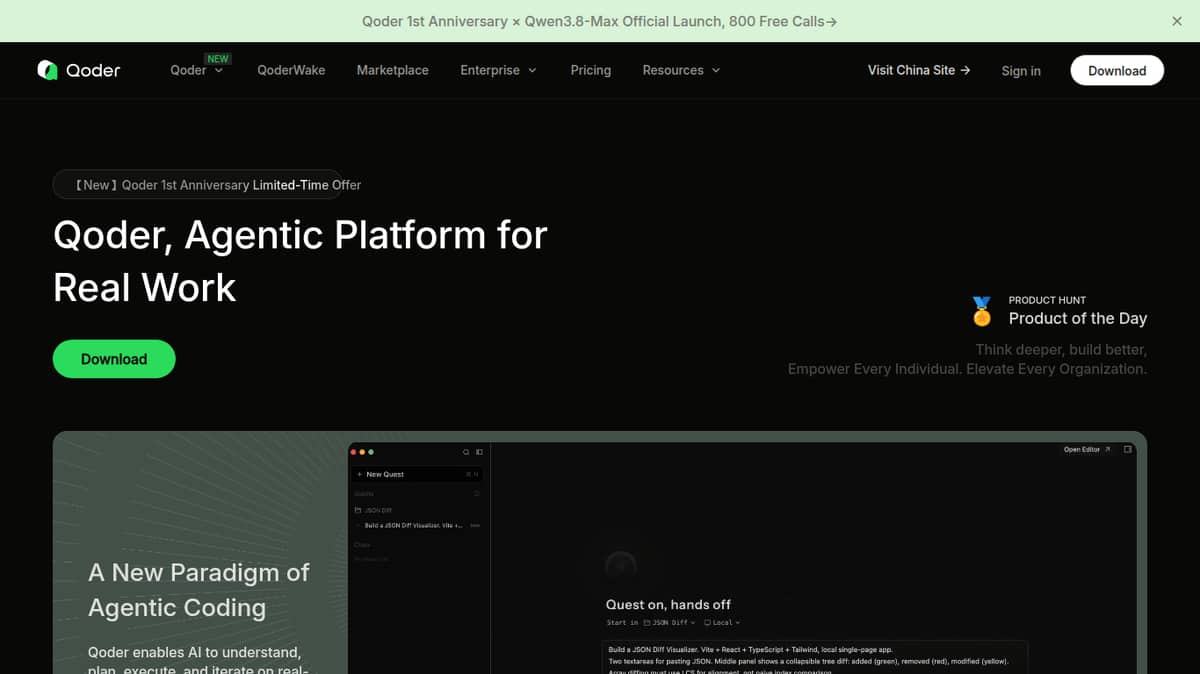Click the 'Think deeper, build better,' tagline

(1061, 350)
